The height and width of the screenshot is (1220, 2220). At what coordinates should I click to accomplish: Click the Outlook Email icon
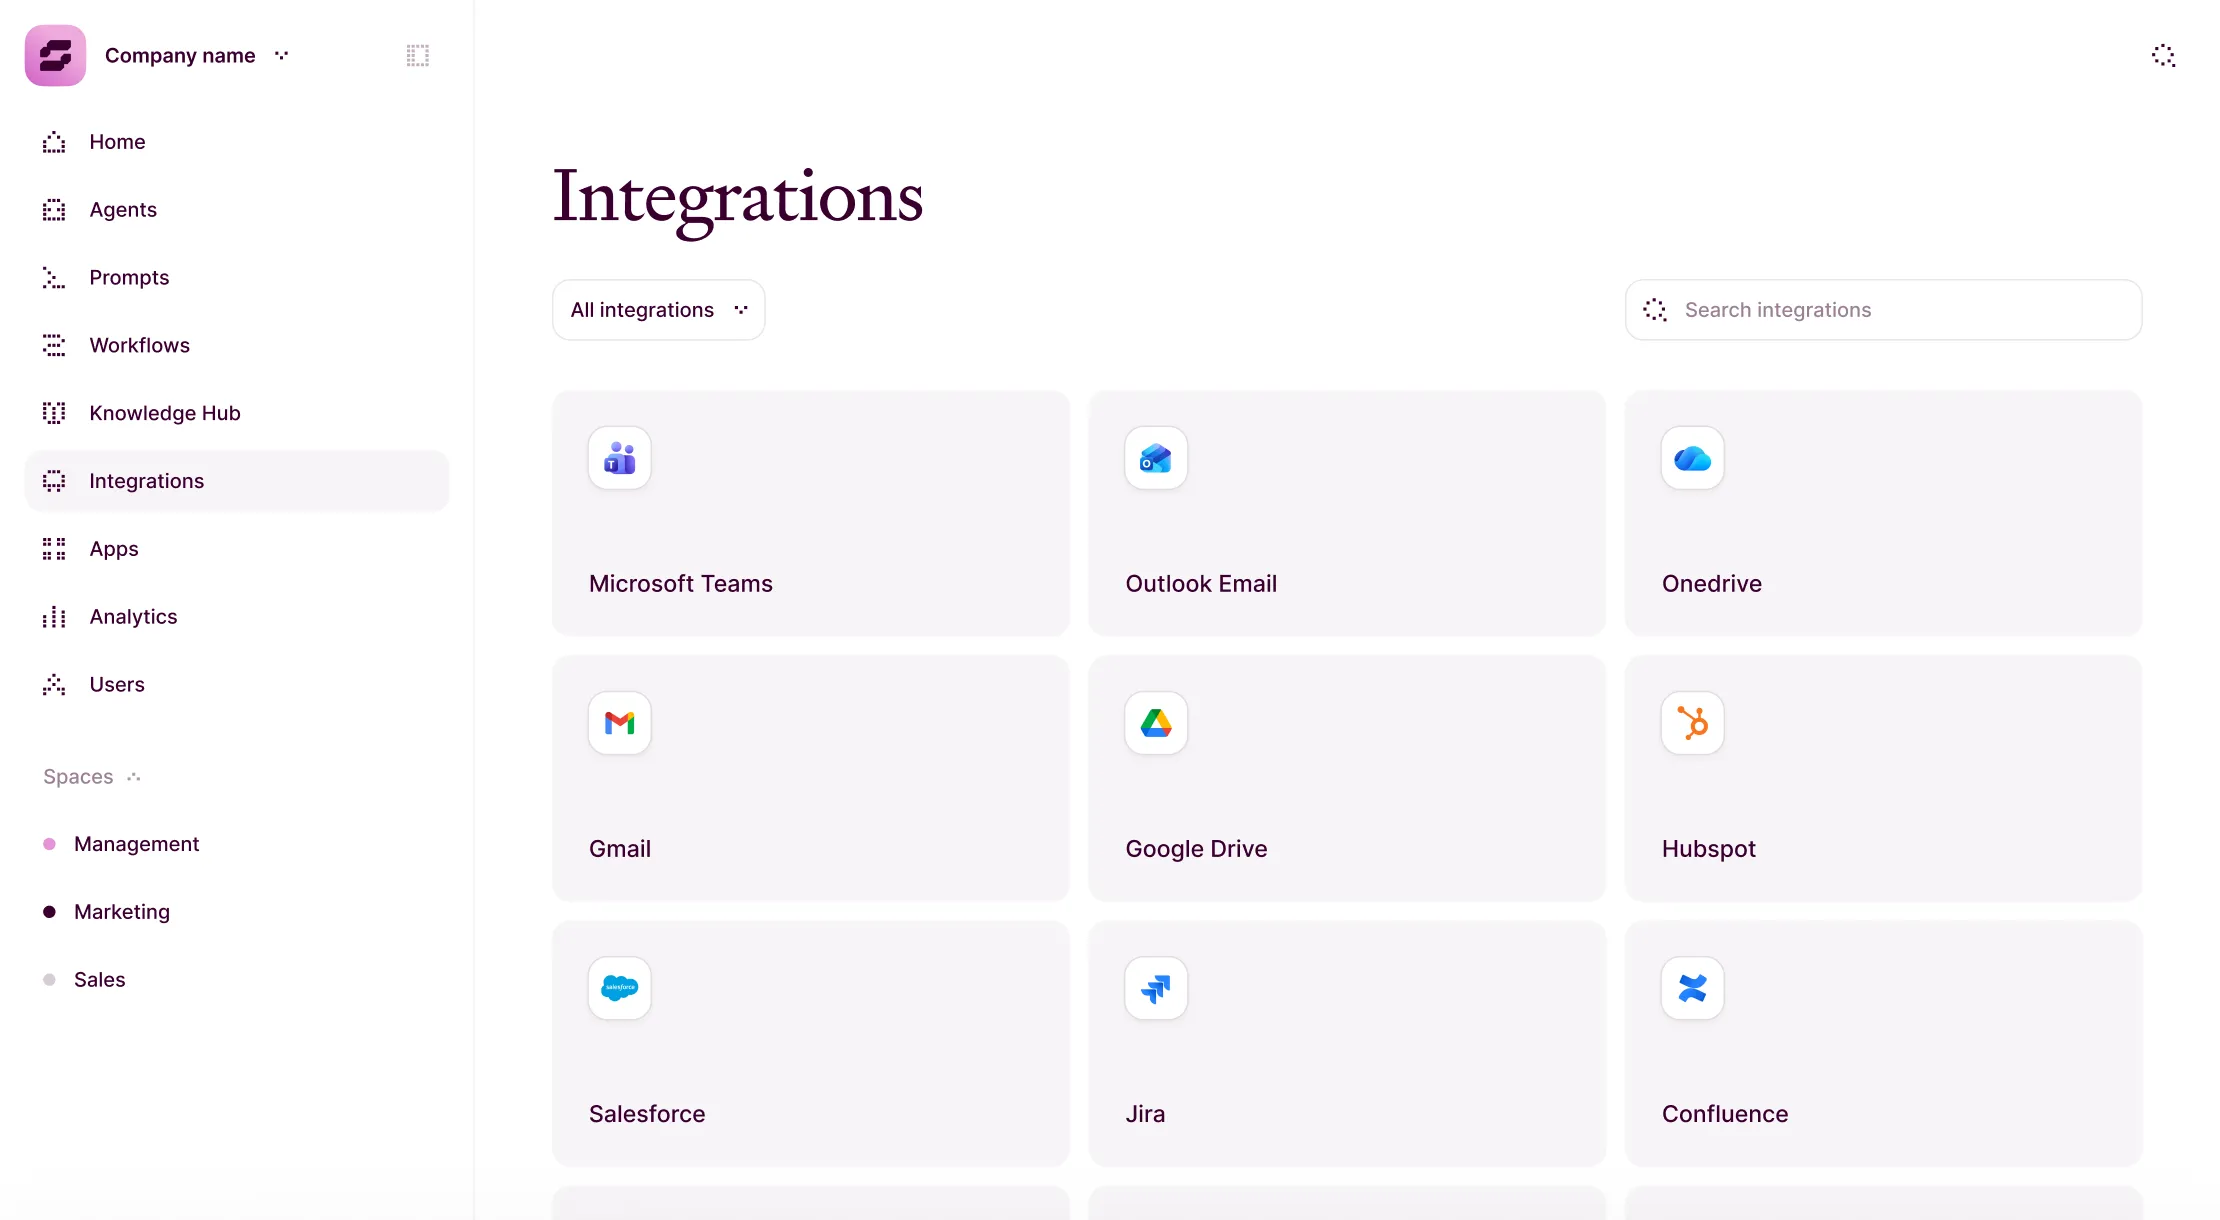click(1155, 459)
